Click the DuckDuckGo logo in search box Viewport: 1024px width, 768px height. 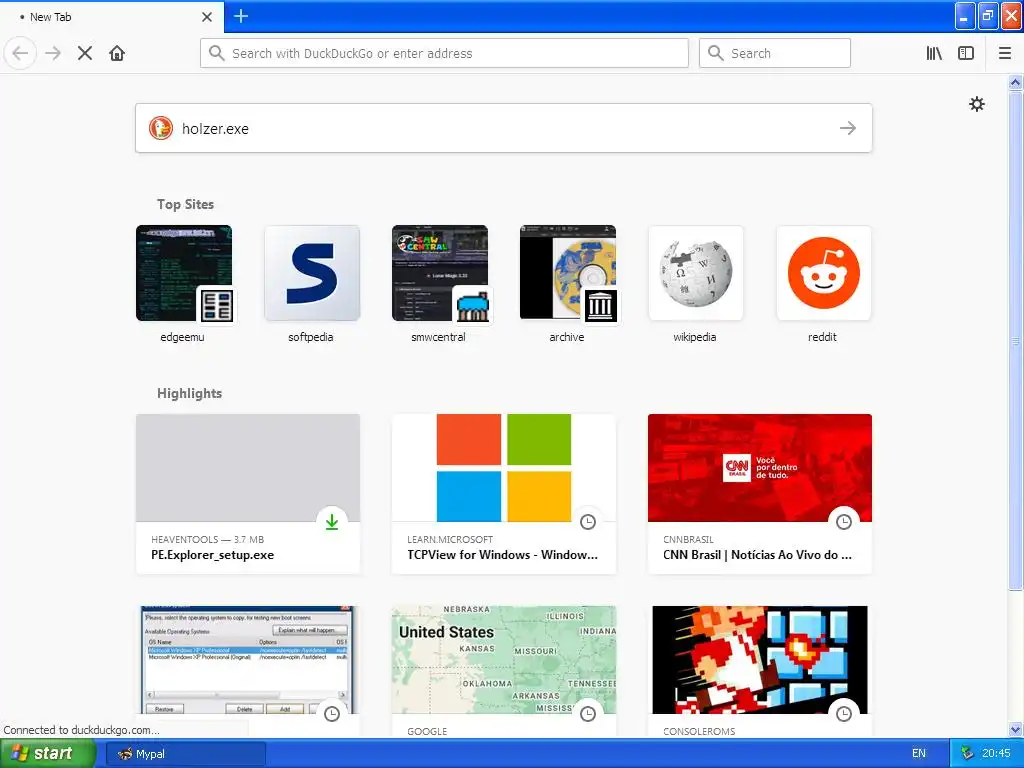coord(161,128)
